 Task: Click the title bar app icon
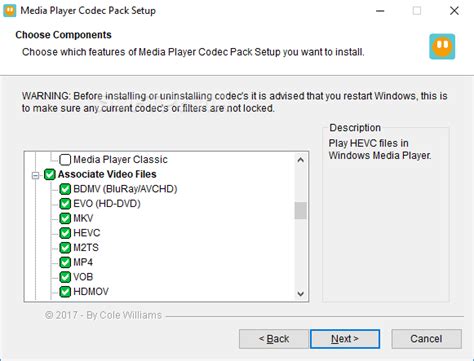9,10
